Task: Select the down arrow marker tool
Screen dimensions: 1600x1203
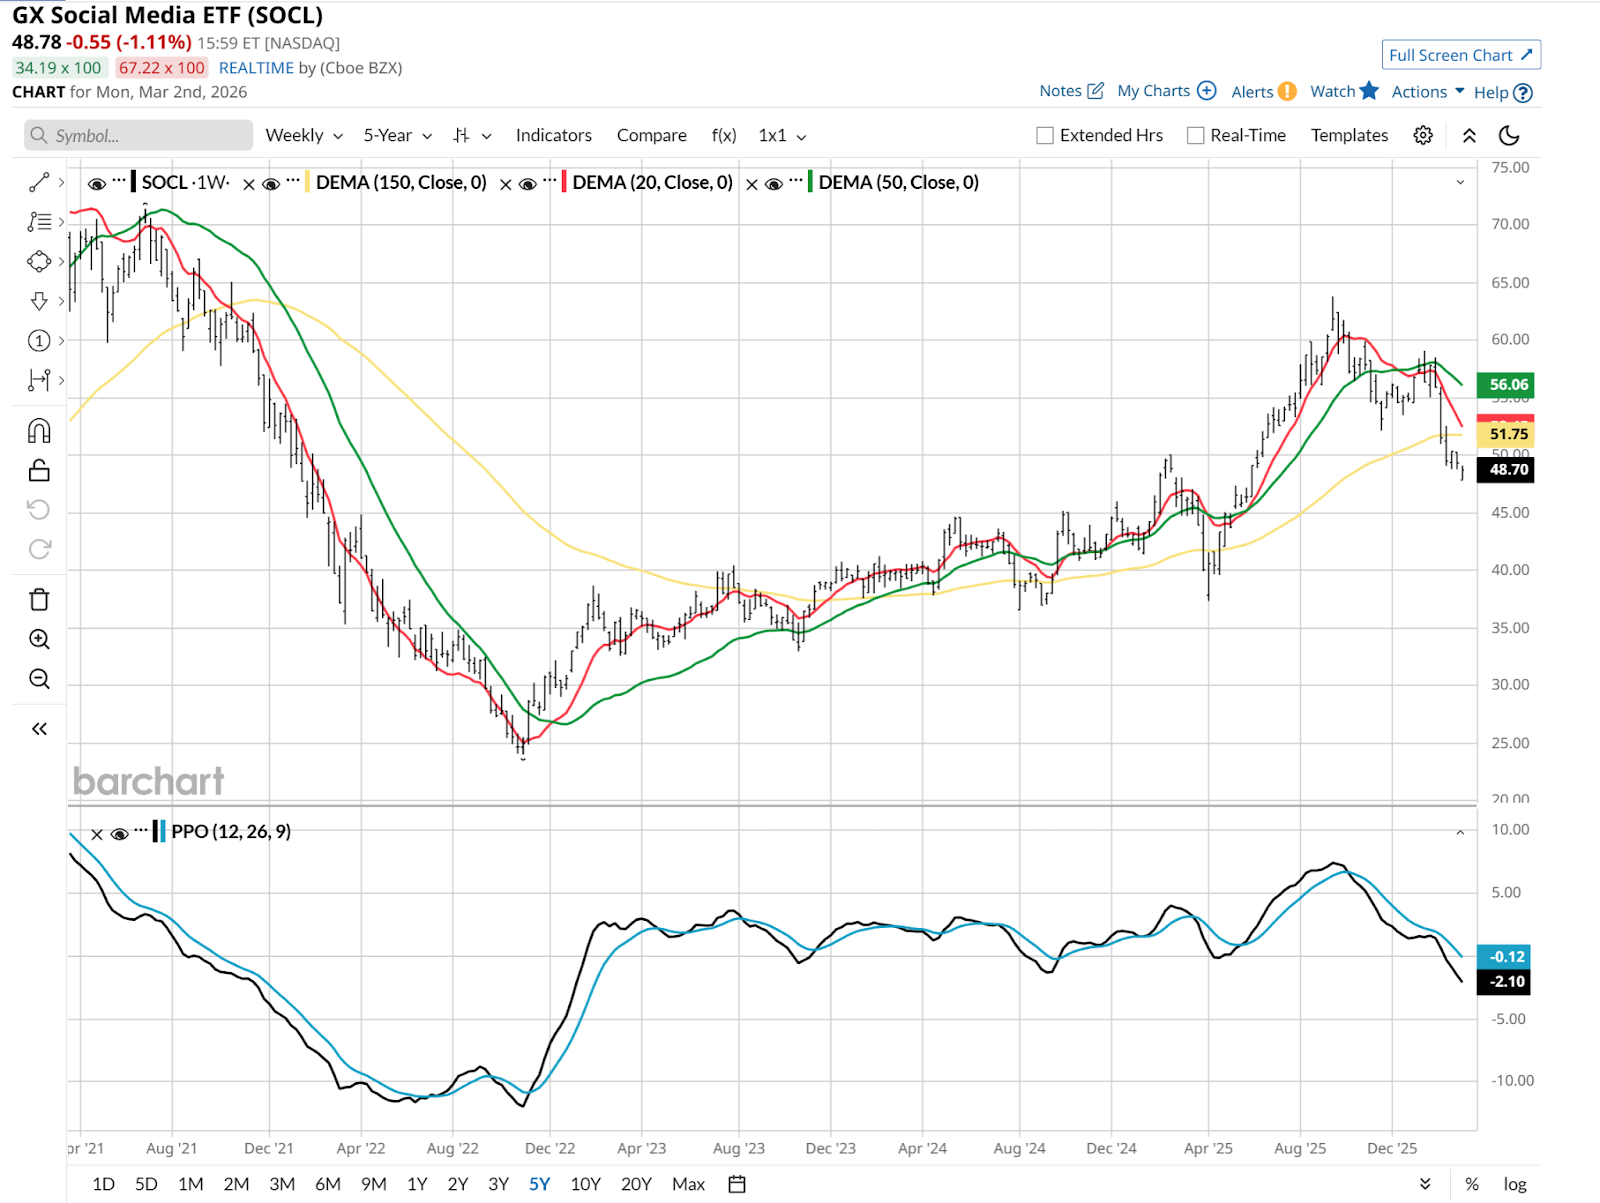Action: [x=39, y=301]
